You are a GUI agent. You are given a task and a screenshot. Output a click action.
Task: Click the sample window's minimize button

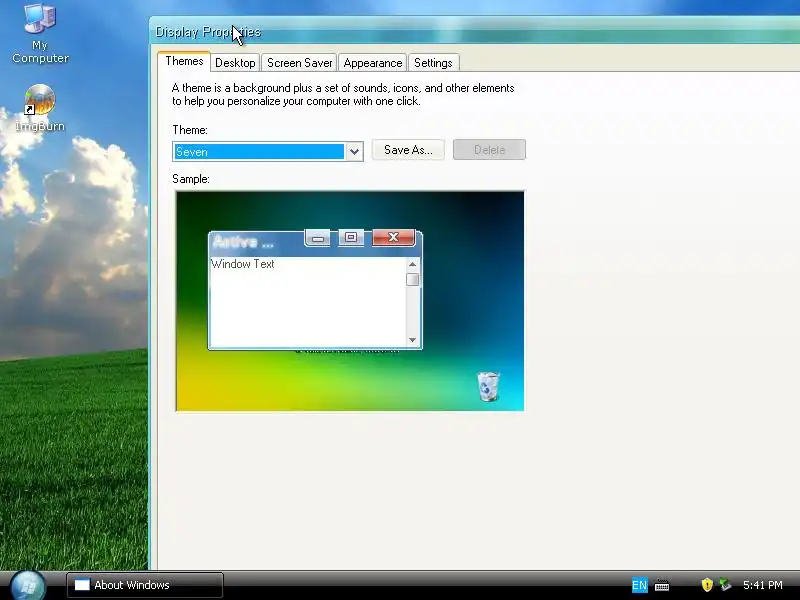coord(318,238)
